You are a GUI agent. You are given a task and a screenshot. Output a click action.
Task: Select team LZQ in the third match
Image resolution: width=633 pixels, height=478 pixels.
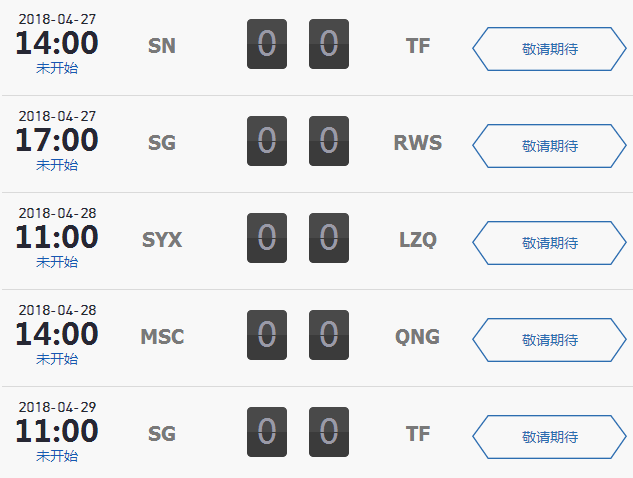[418, 240]
